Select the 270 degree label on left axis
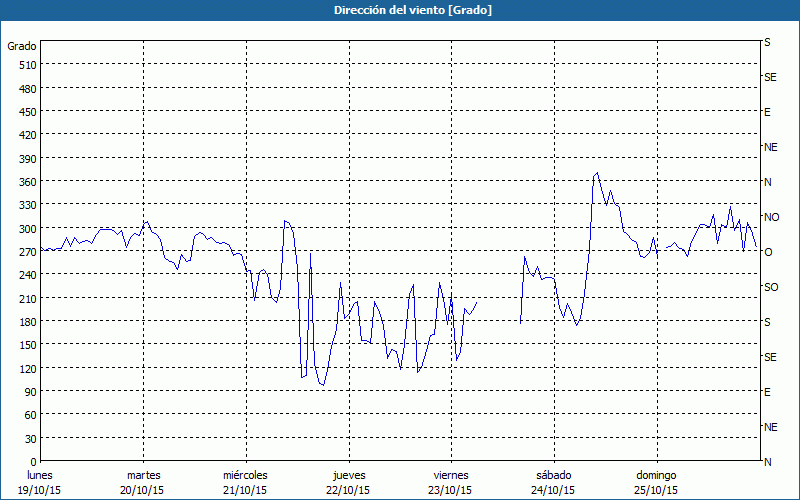Screen dimensions: 800x500 point(26,251)
